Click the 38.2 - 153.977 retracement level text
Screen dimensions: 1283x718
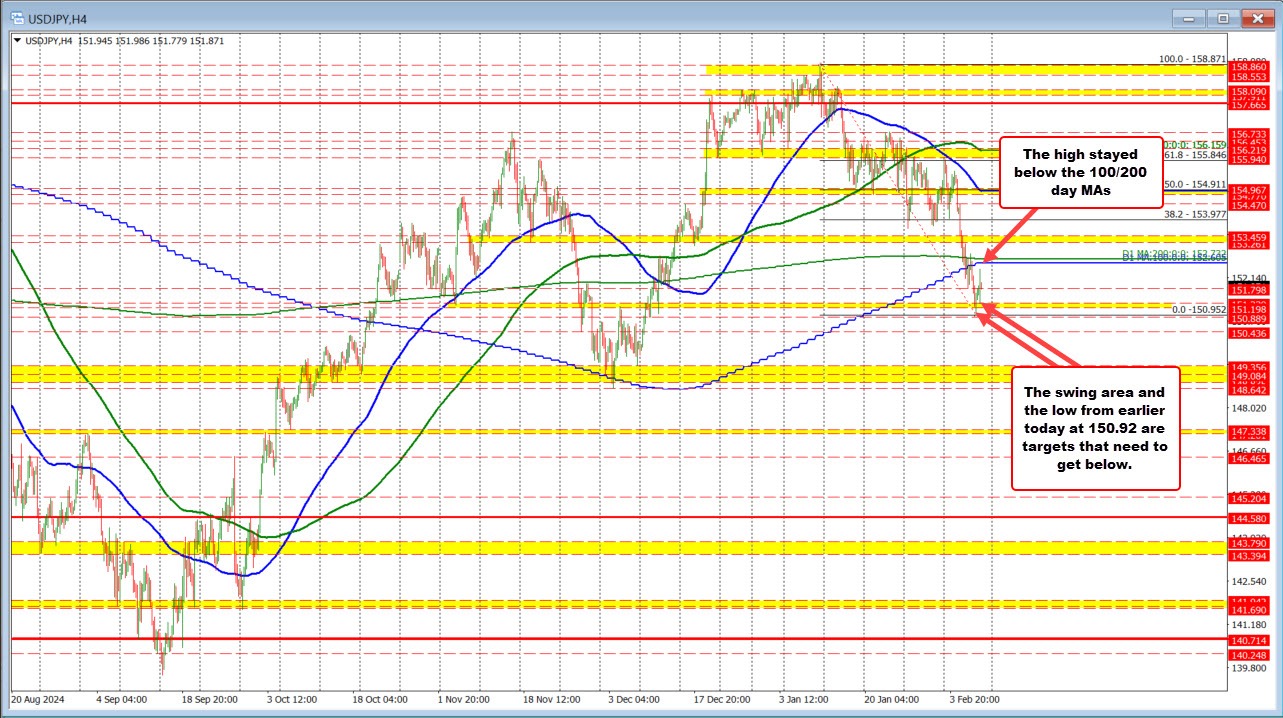click(1193, 214)
